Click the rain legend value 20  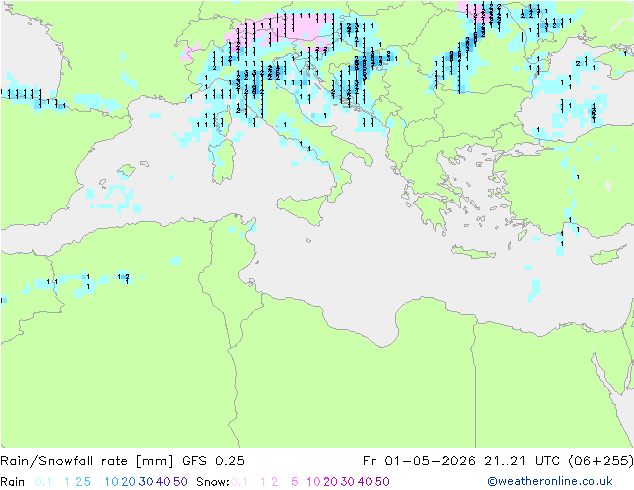128,482
